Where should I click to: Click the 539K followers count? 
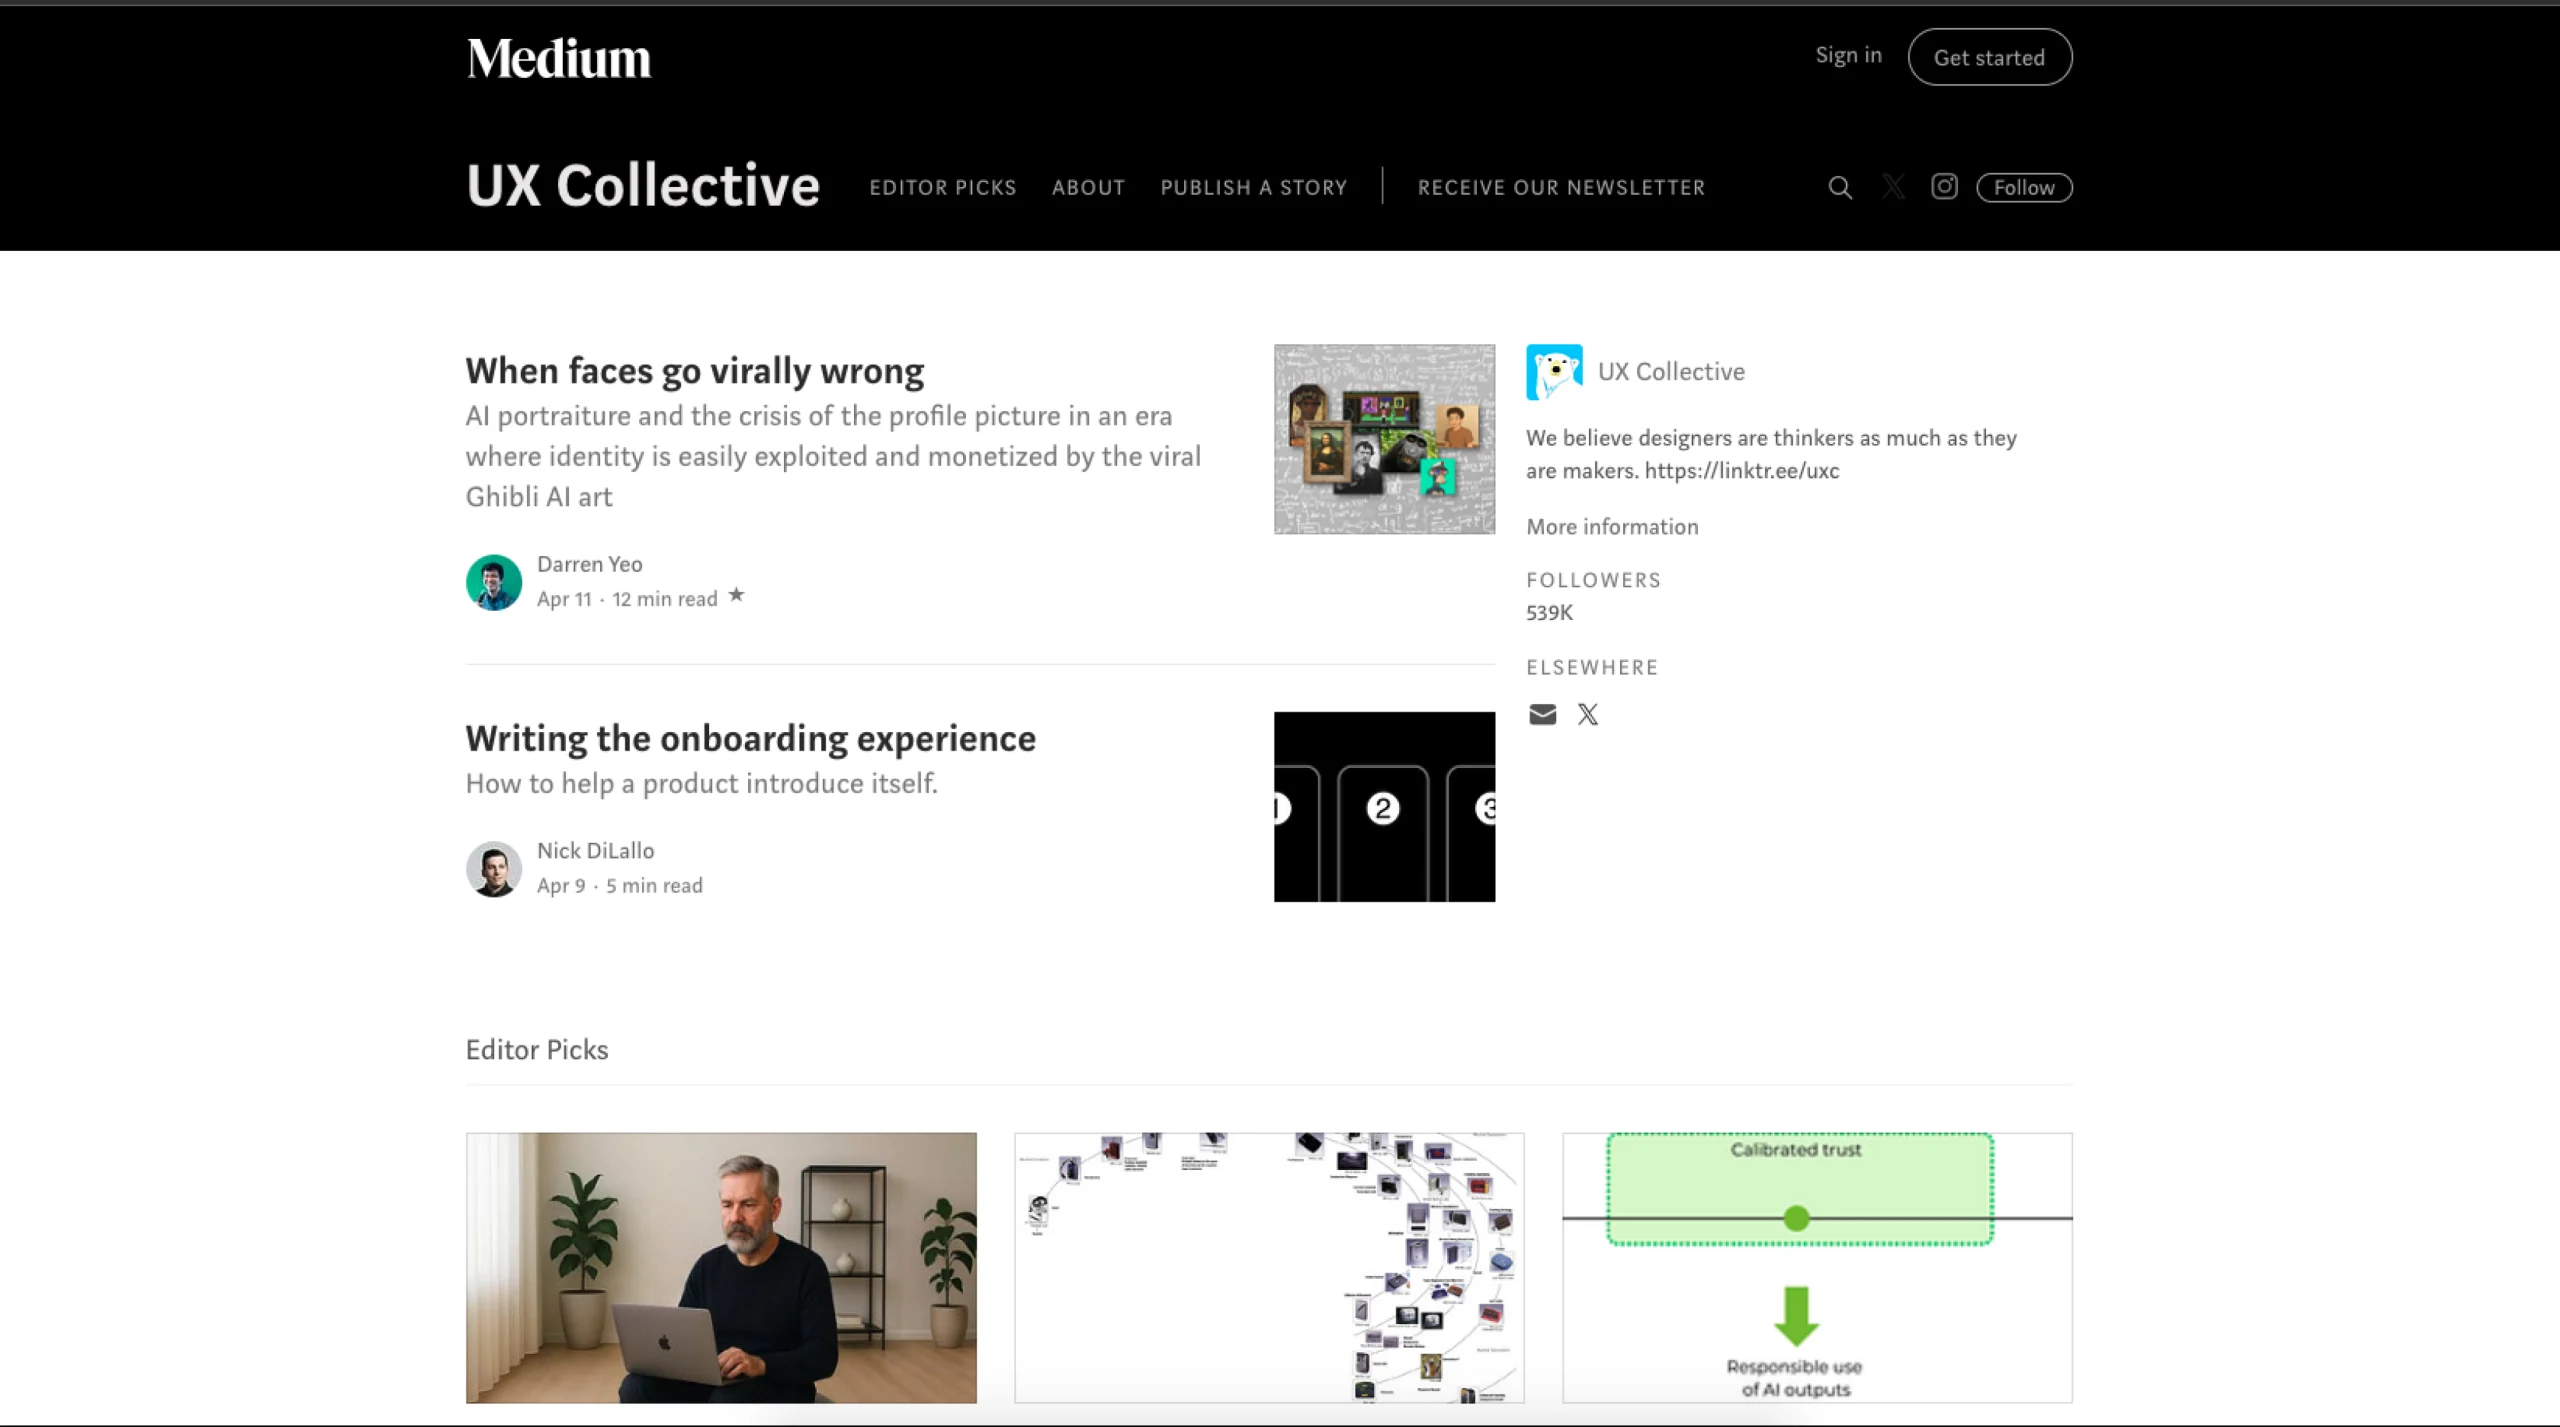click(1549, 613)
